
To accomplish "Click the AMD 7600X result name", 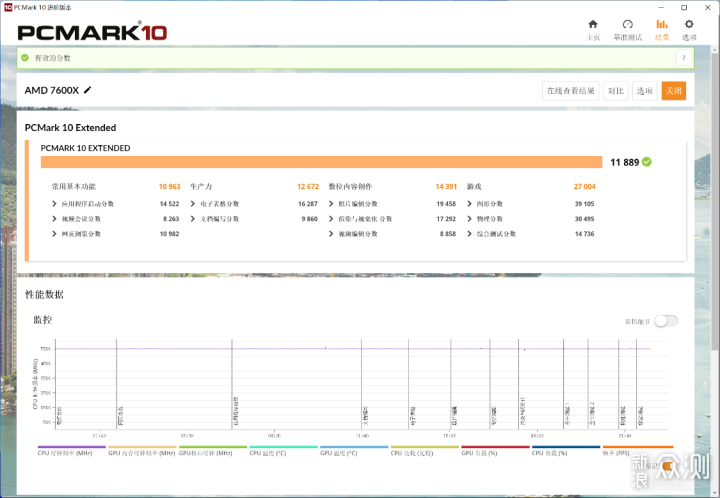I will [52, 90].
